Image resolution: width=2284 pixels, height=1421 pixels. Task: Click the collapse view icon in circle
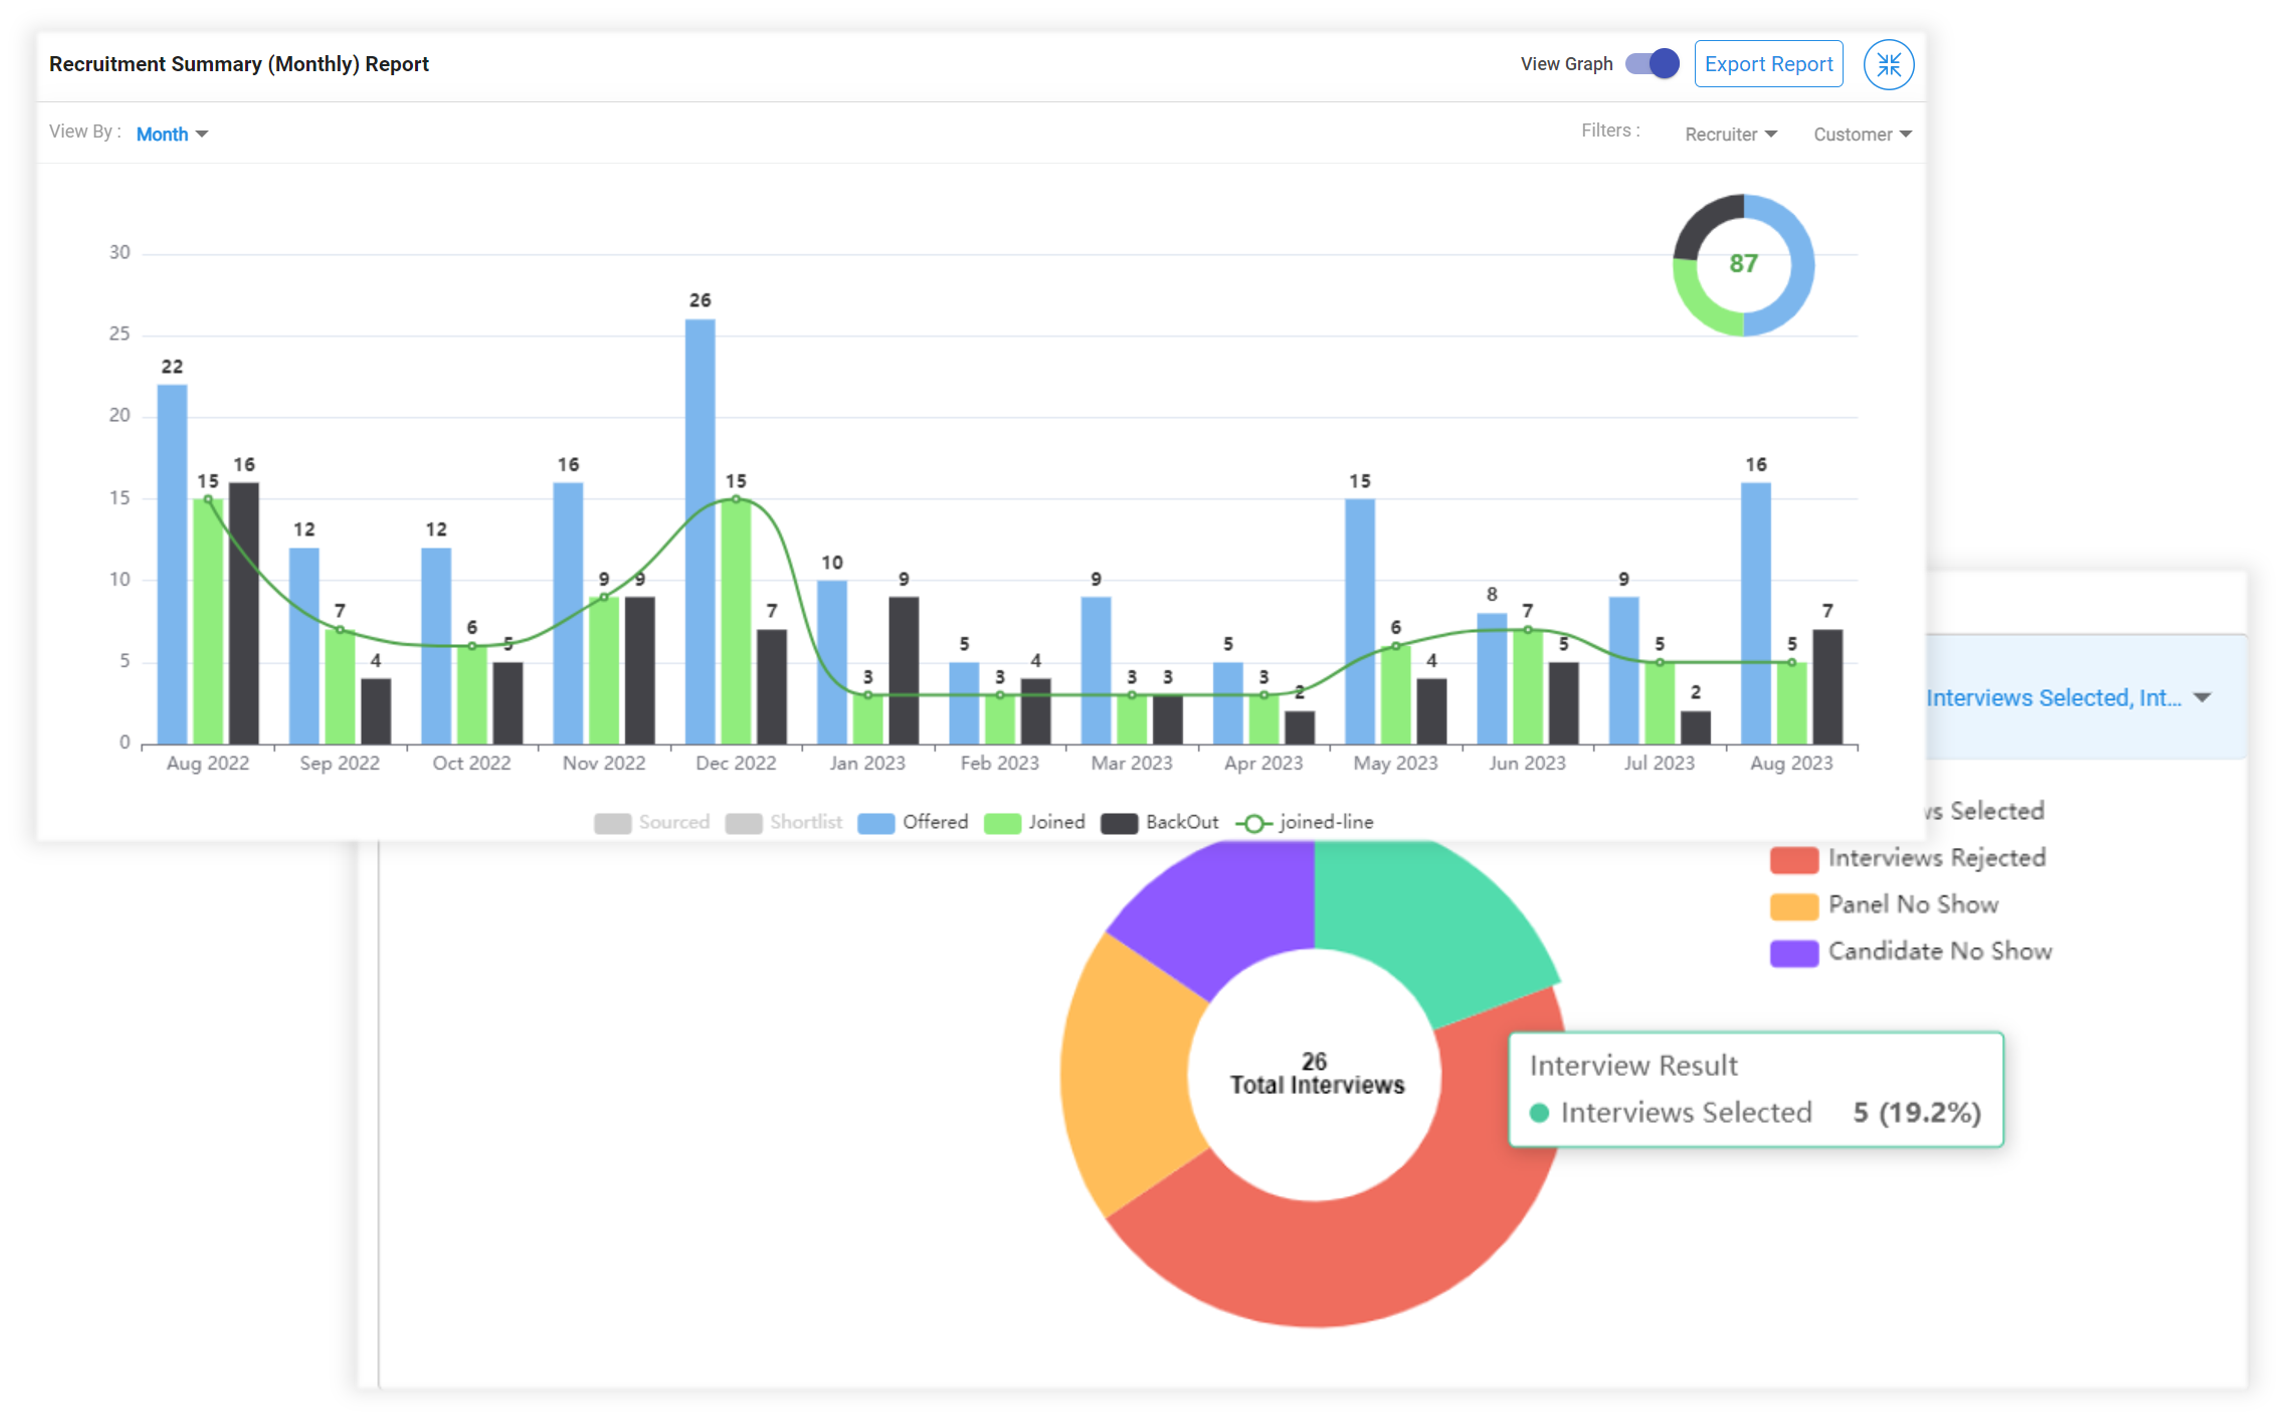click(1888, 63)
